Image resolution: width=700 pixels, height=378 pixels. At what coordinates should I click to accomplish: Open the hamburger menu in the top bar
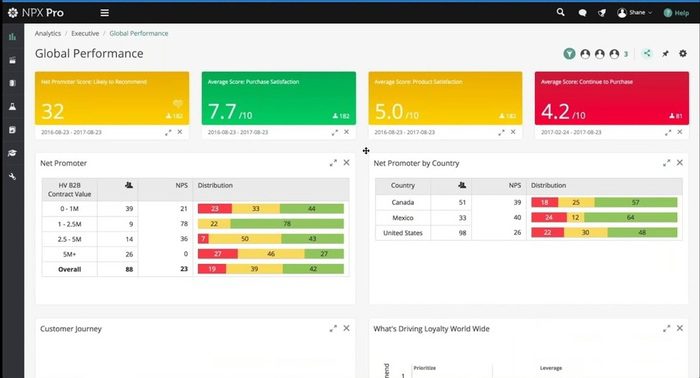pos(104,13)
